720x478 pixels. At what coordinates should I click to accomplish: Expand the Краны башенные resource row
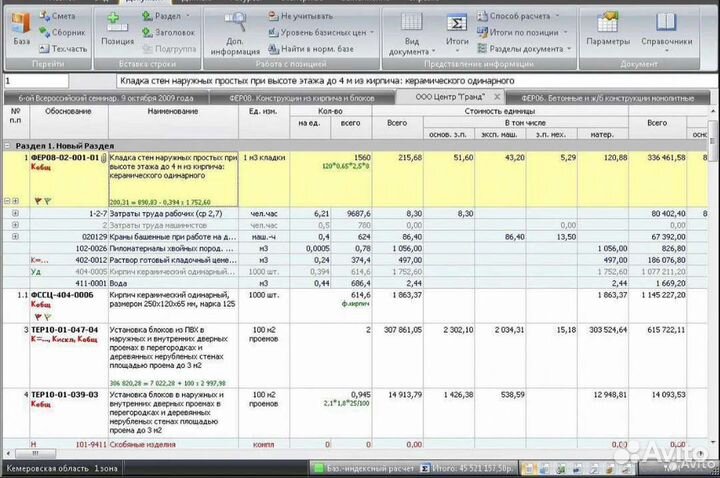pos(16,236)
